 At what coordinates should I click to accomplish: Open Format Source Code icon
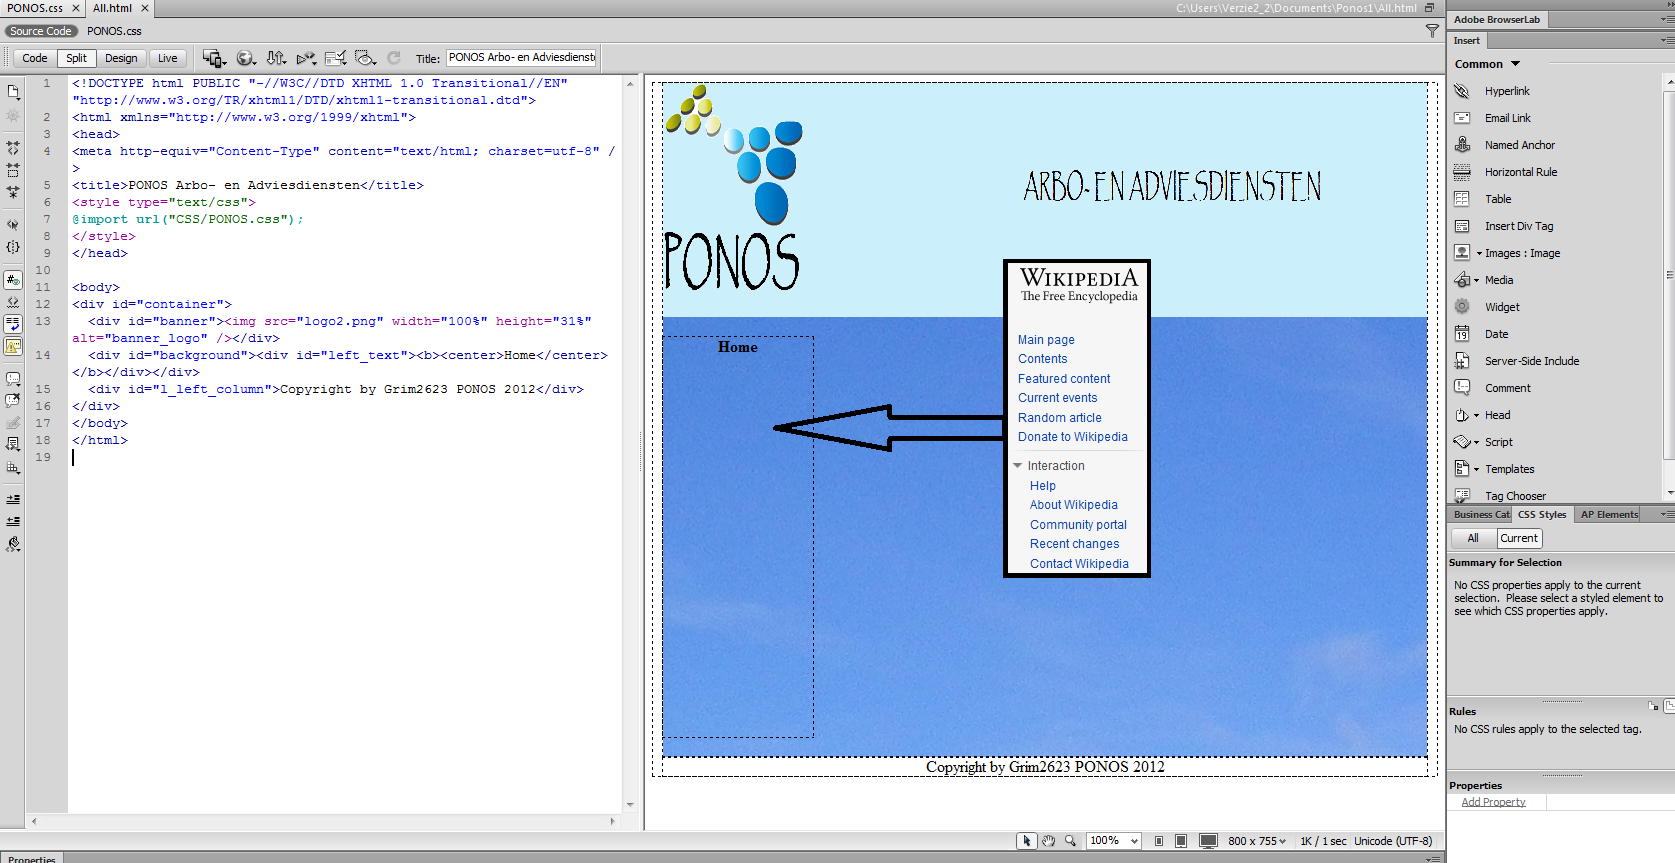point(13,545)
